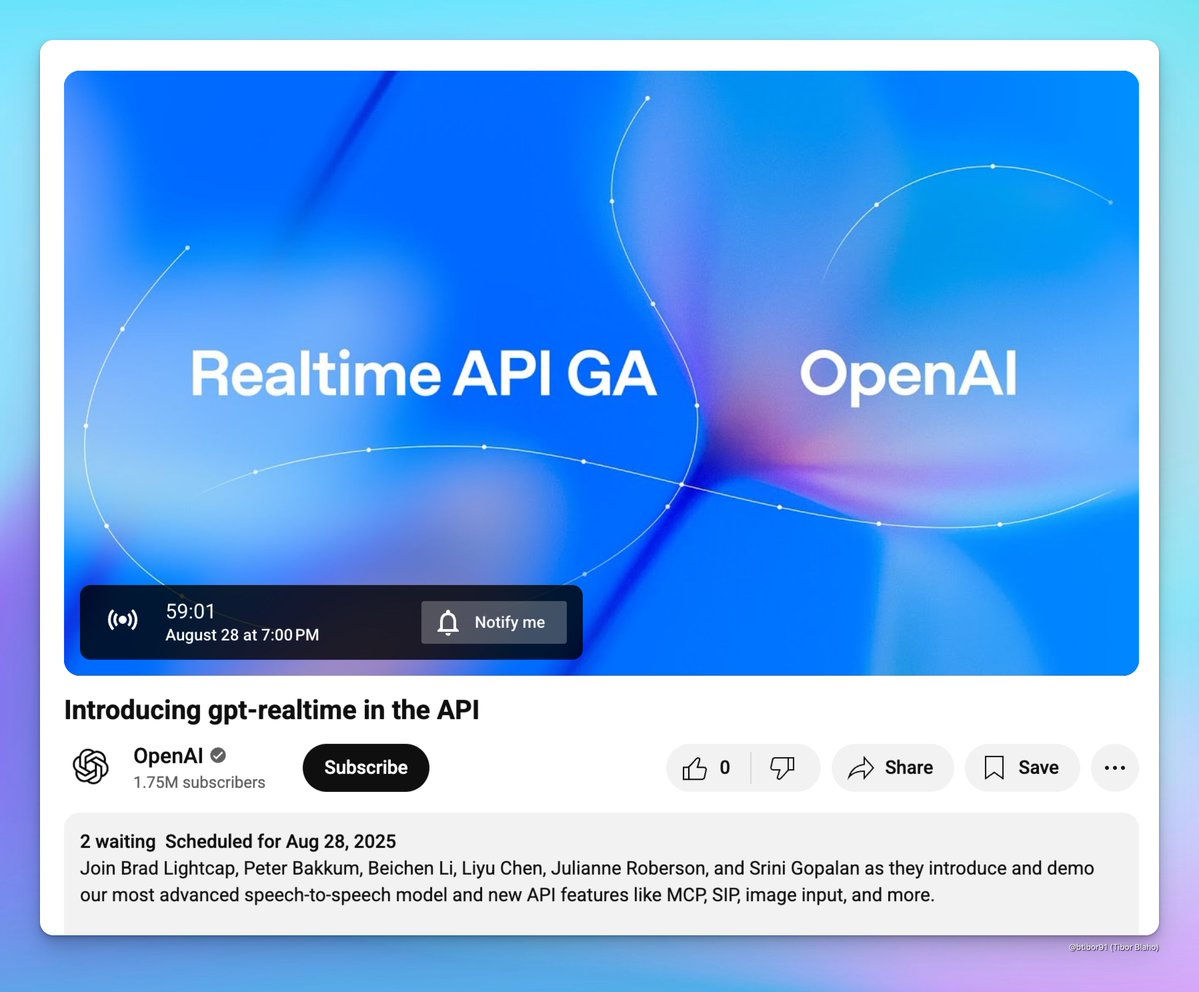Click the live broadcast icon on the video overlay
The image size is (1199, 992).
tap(122, 619)
